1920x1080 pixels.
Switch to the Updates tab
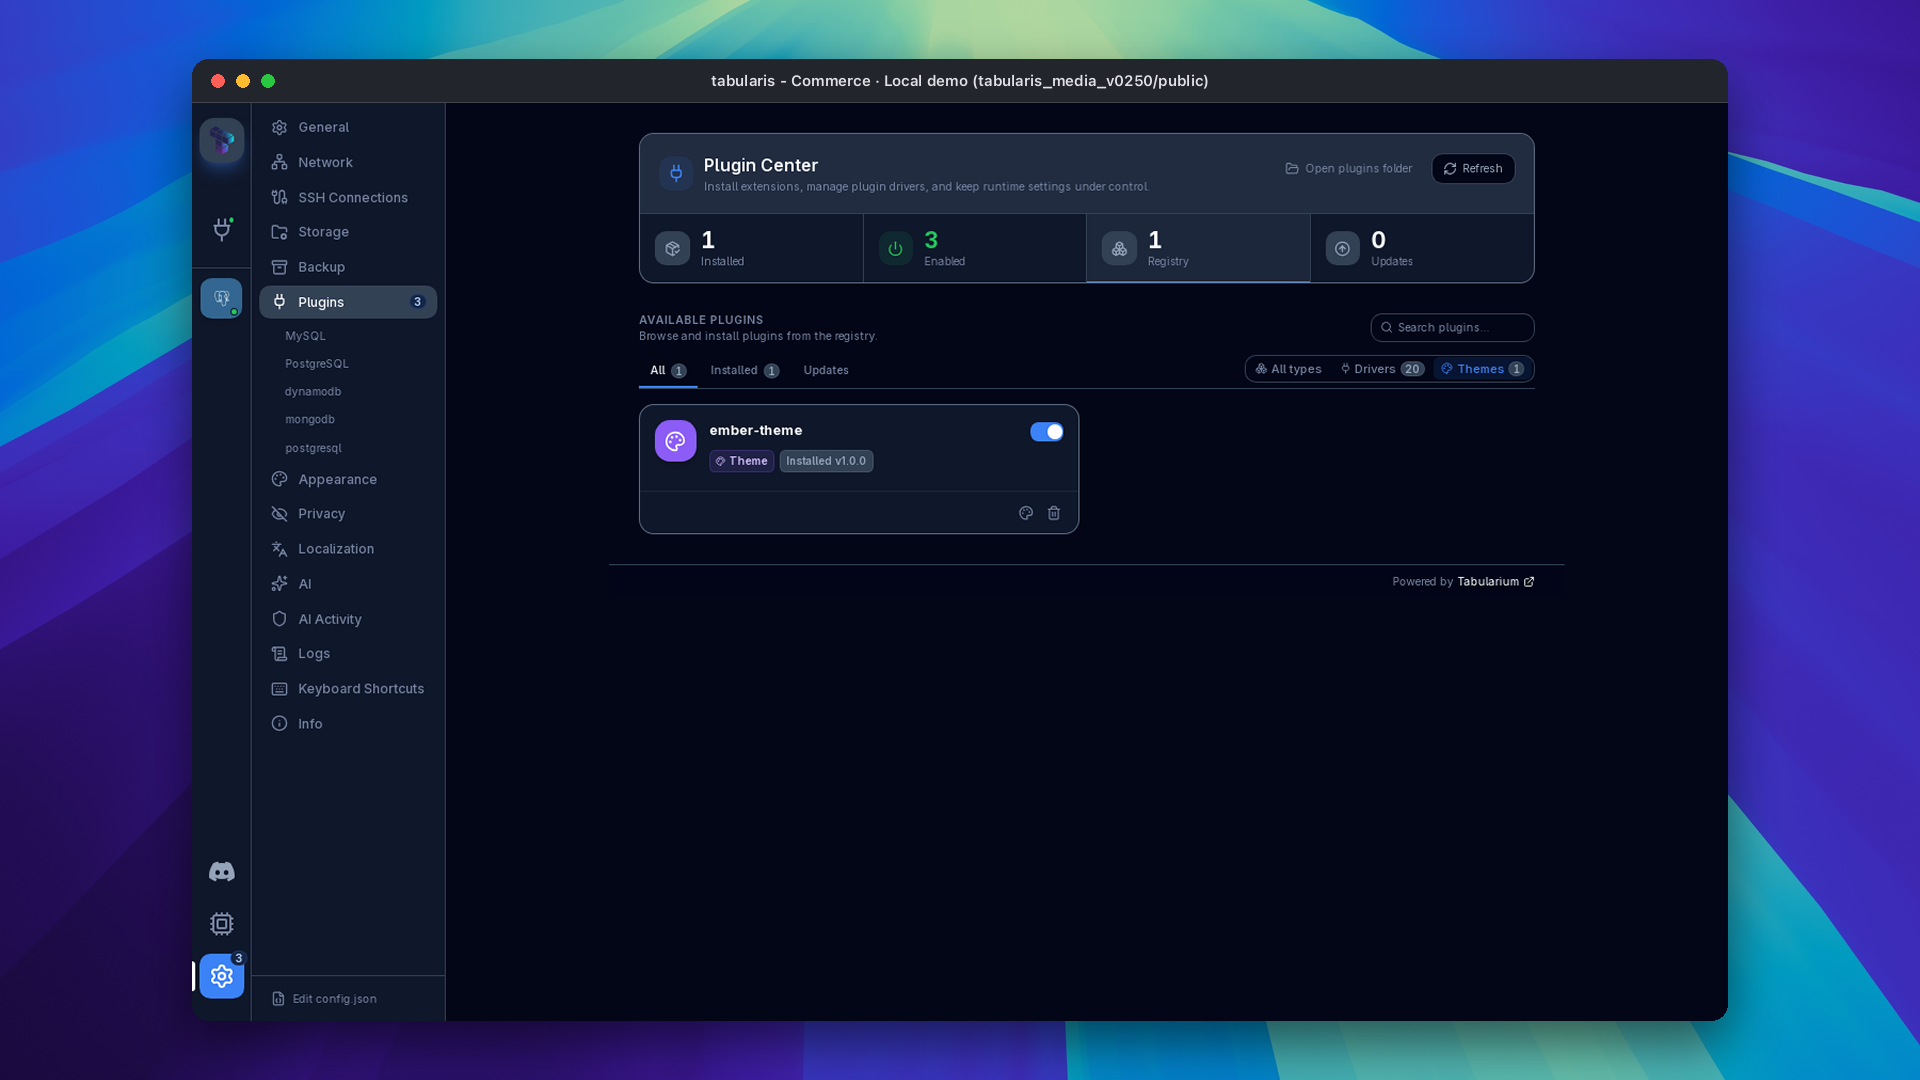click(826, 371)
